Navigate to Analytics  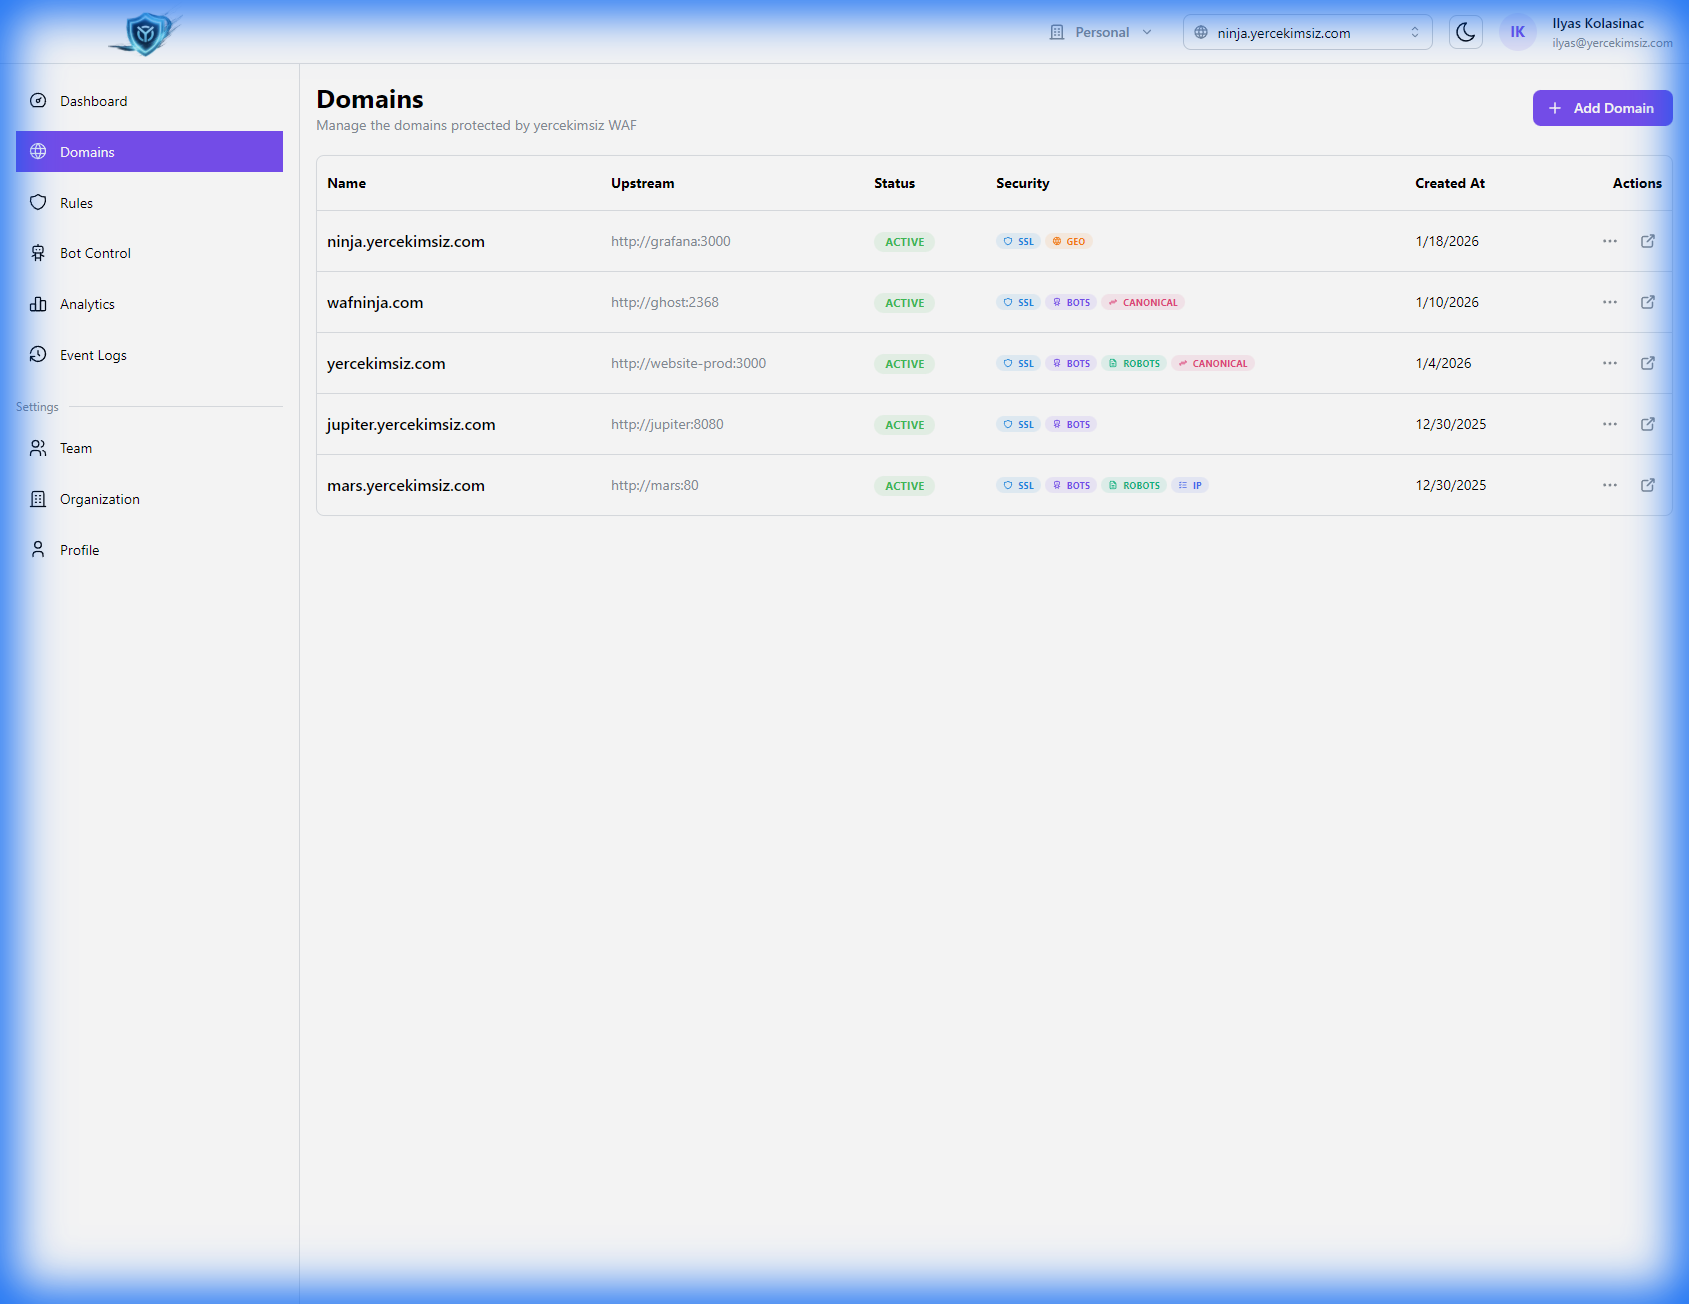tap(149, 304)
